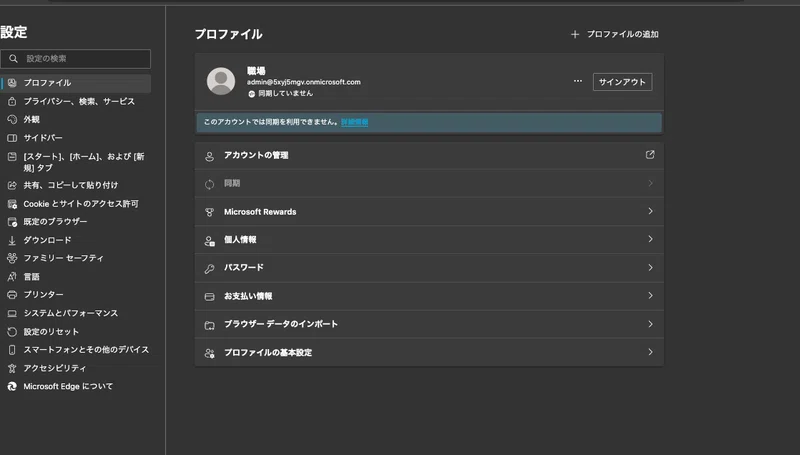The width and height of the screenshot is (800, 455).
Task: Click the 設定のリセット reset icon
Action: (12, 332)
